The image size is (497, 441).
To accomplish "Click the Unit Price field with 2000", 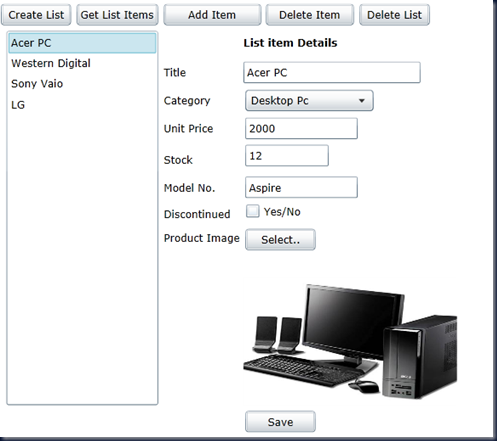I will pyautogui.click(x=301, y=128).
